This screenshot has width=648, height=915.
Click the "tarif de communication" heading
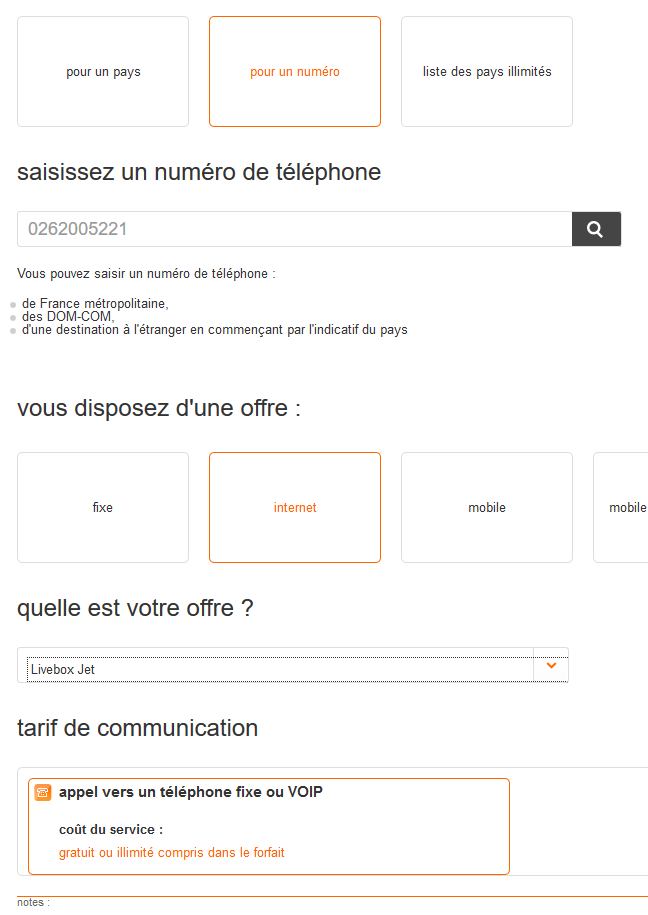pyautogui.click(x=138, y=728)
